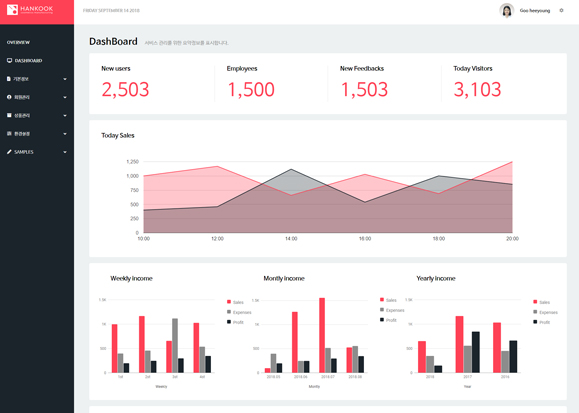Image resolution: width=579 pixels, height=413 pixels.
Task: Click the 2017 x-axis label in Yearly Income
Action: pos(467,377)
